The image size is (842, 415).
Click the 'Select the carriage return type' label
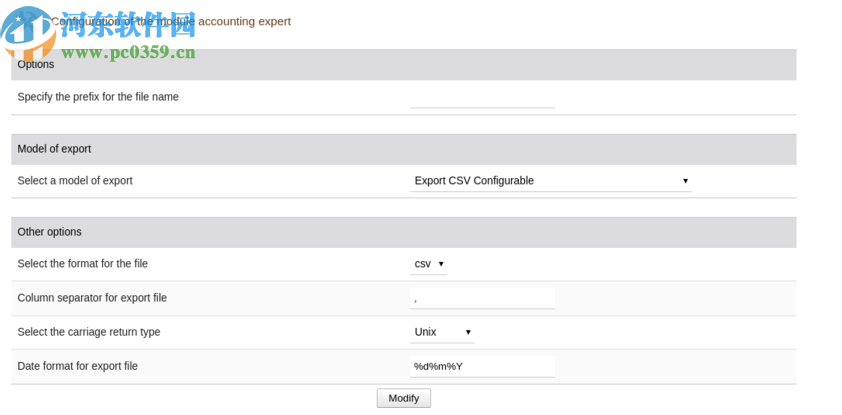(x=88, y=332)
